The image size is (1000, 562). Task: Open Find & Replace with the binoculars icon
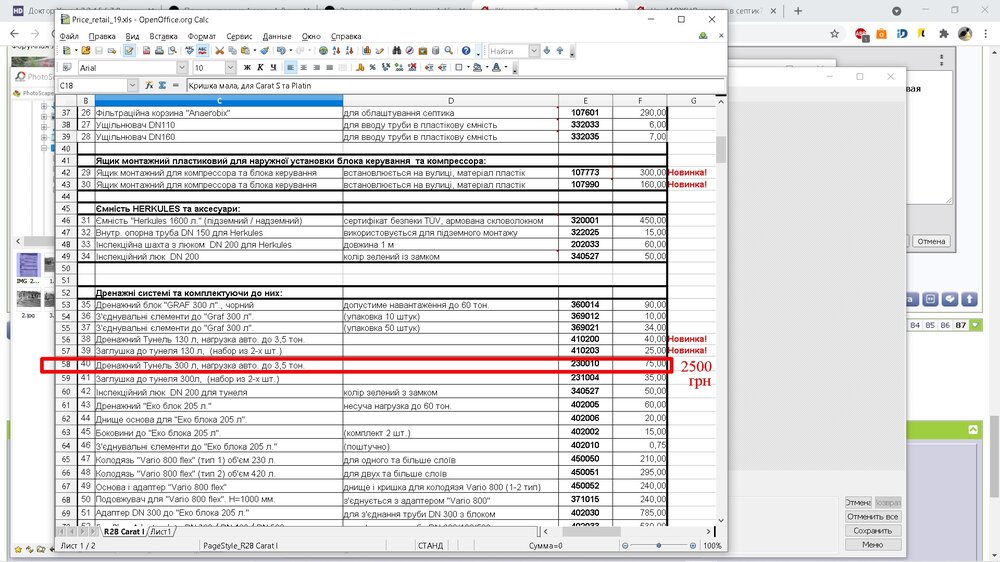pos(397,51)
